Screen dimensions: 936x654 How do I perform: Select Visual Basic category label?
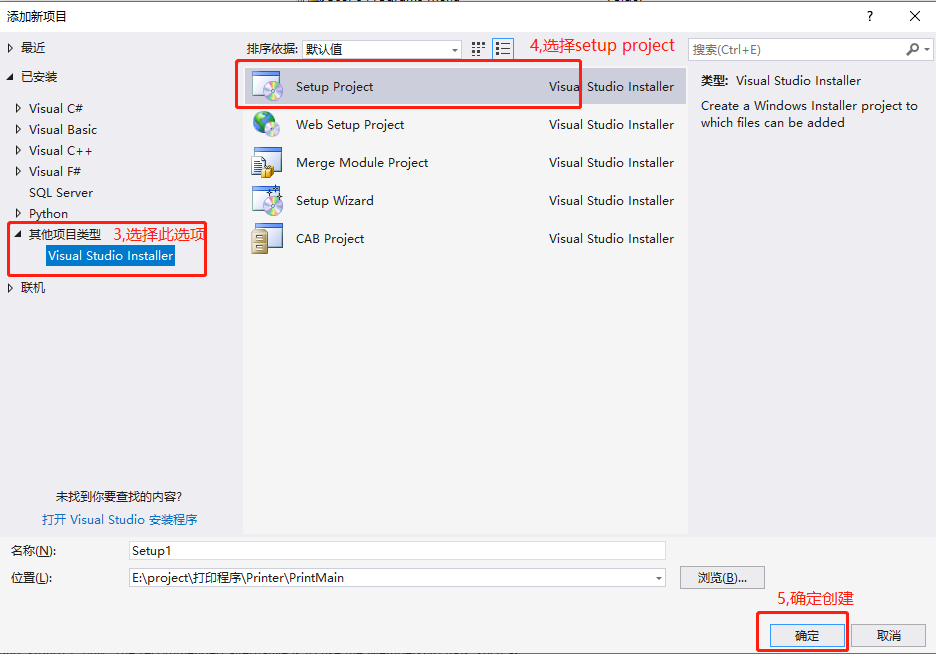[x=63, y=129]
